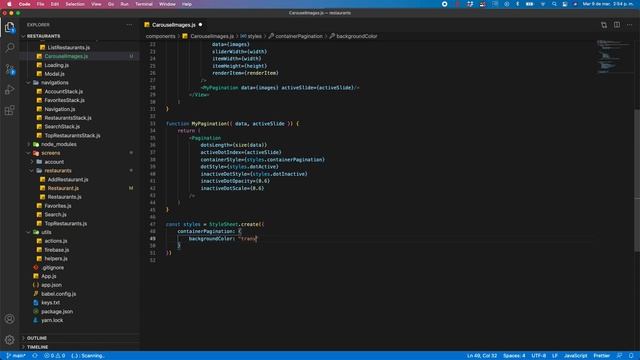Click the main branch indicator in status bar

tap(16, 356)
